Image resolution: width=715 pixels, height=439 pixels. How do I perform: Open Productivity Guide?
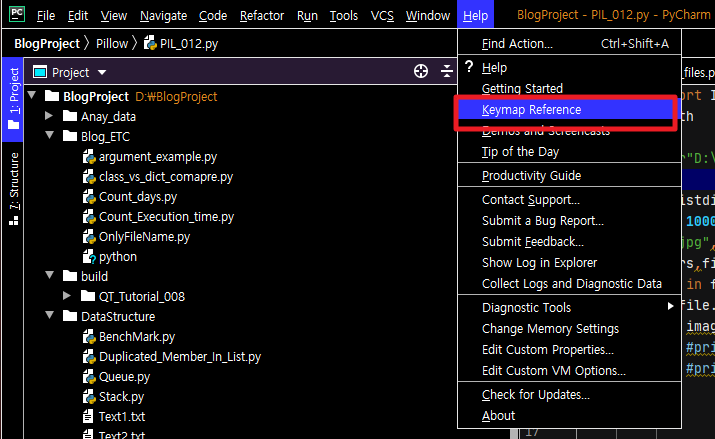tap(569, 176)
